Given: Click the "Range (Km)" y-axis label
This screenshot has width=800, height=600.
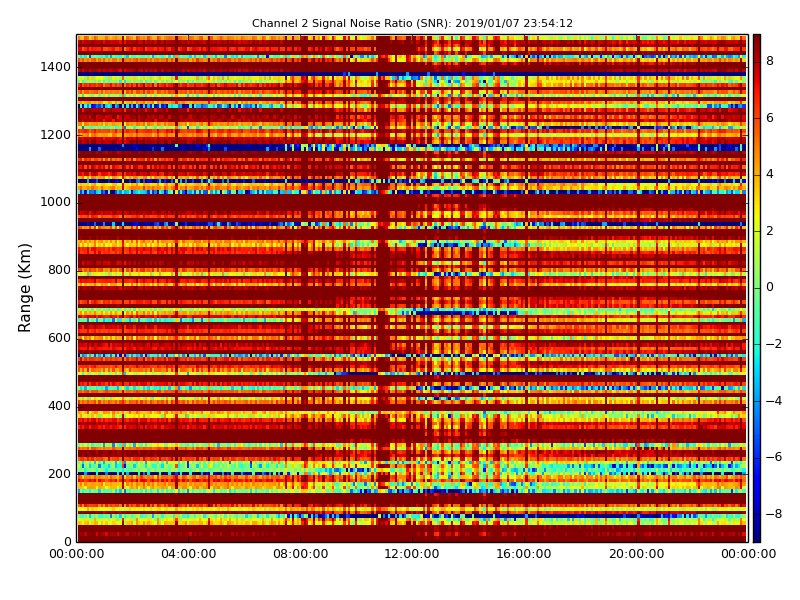Looking at the screenshot, I should pos(24,288).
